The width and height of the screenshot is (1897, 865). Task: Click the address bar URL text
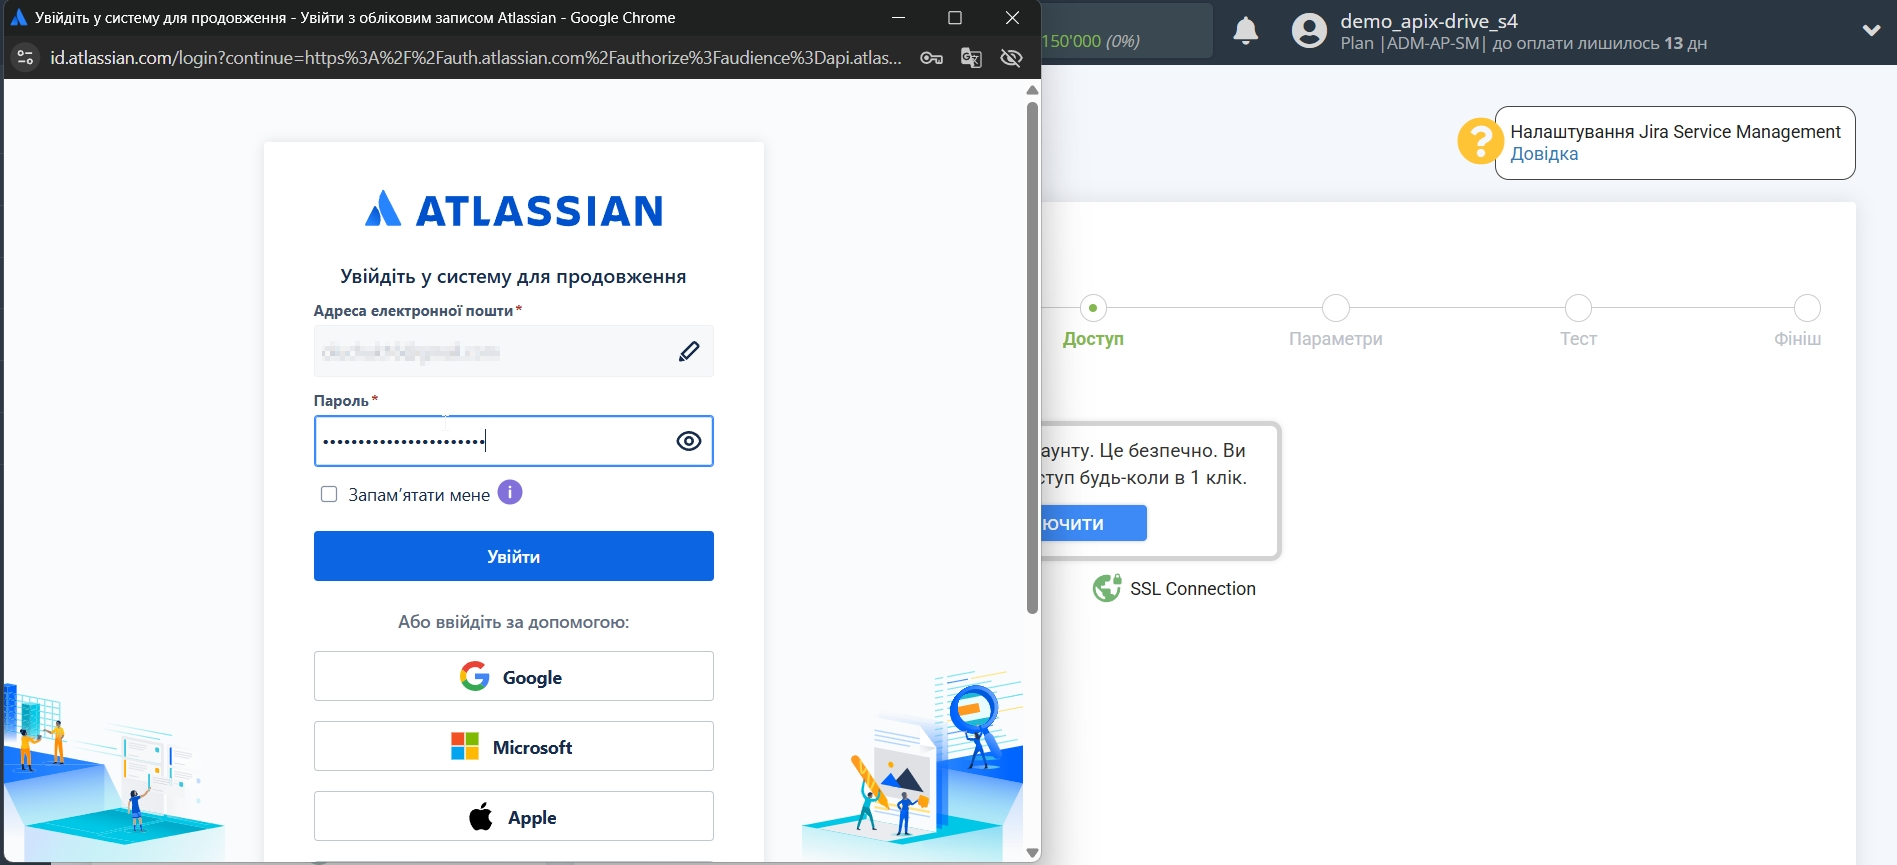(476, 58)
